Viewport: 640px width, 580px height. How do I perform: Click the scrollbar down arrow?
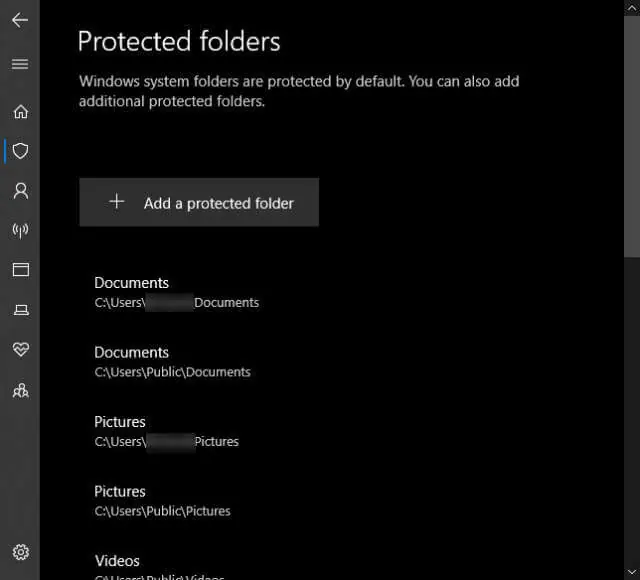[632, 572]
